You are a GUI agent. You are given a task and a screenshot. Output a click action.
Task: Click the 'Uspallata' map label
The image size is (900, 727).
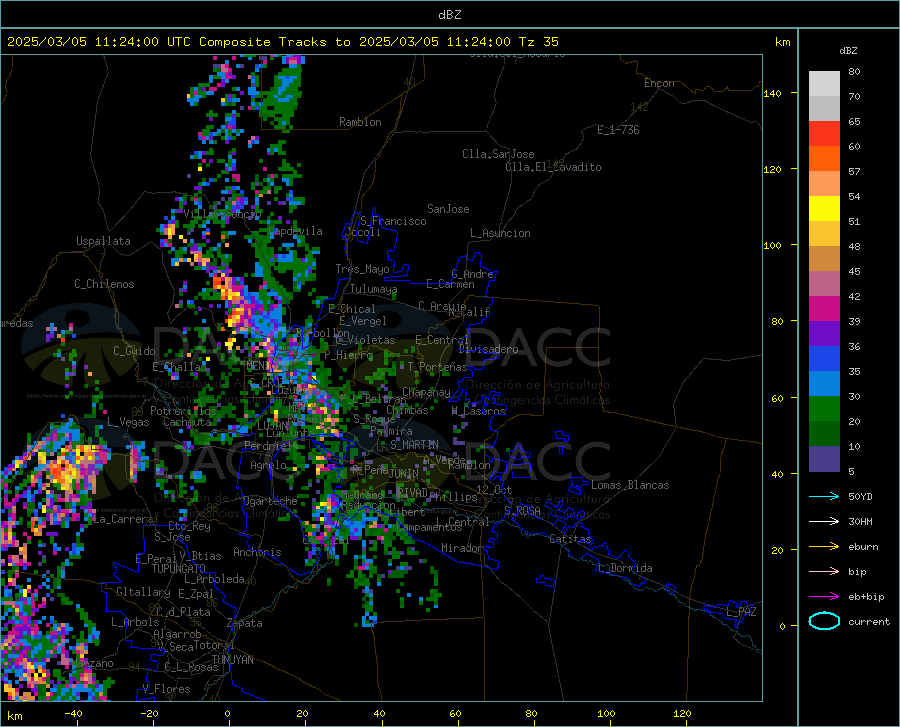(x=103, y=241)
